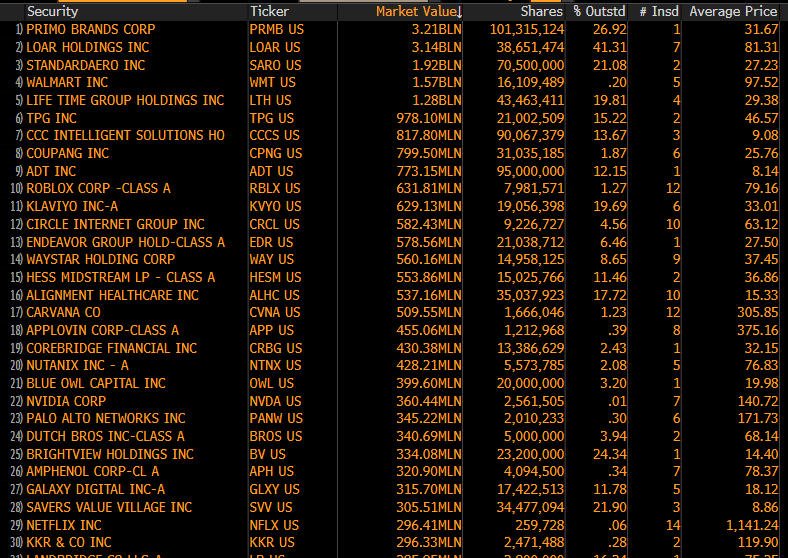Image resolution: width=788 pixels, height=558 pixels.
Task: Select shares value 95,000,000 for ADT
Action: tap(530, 171)
